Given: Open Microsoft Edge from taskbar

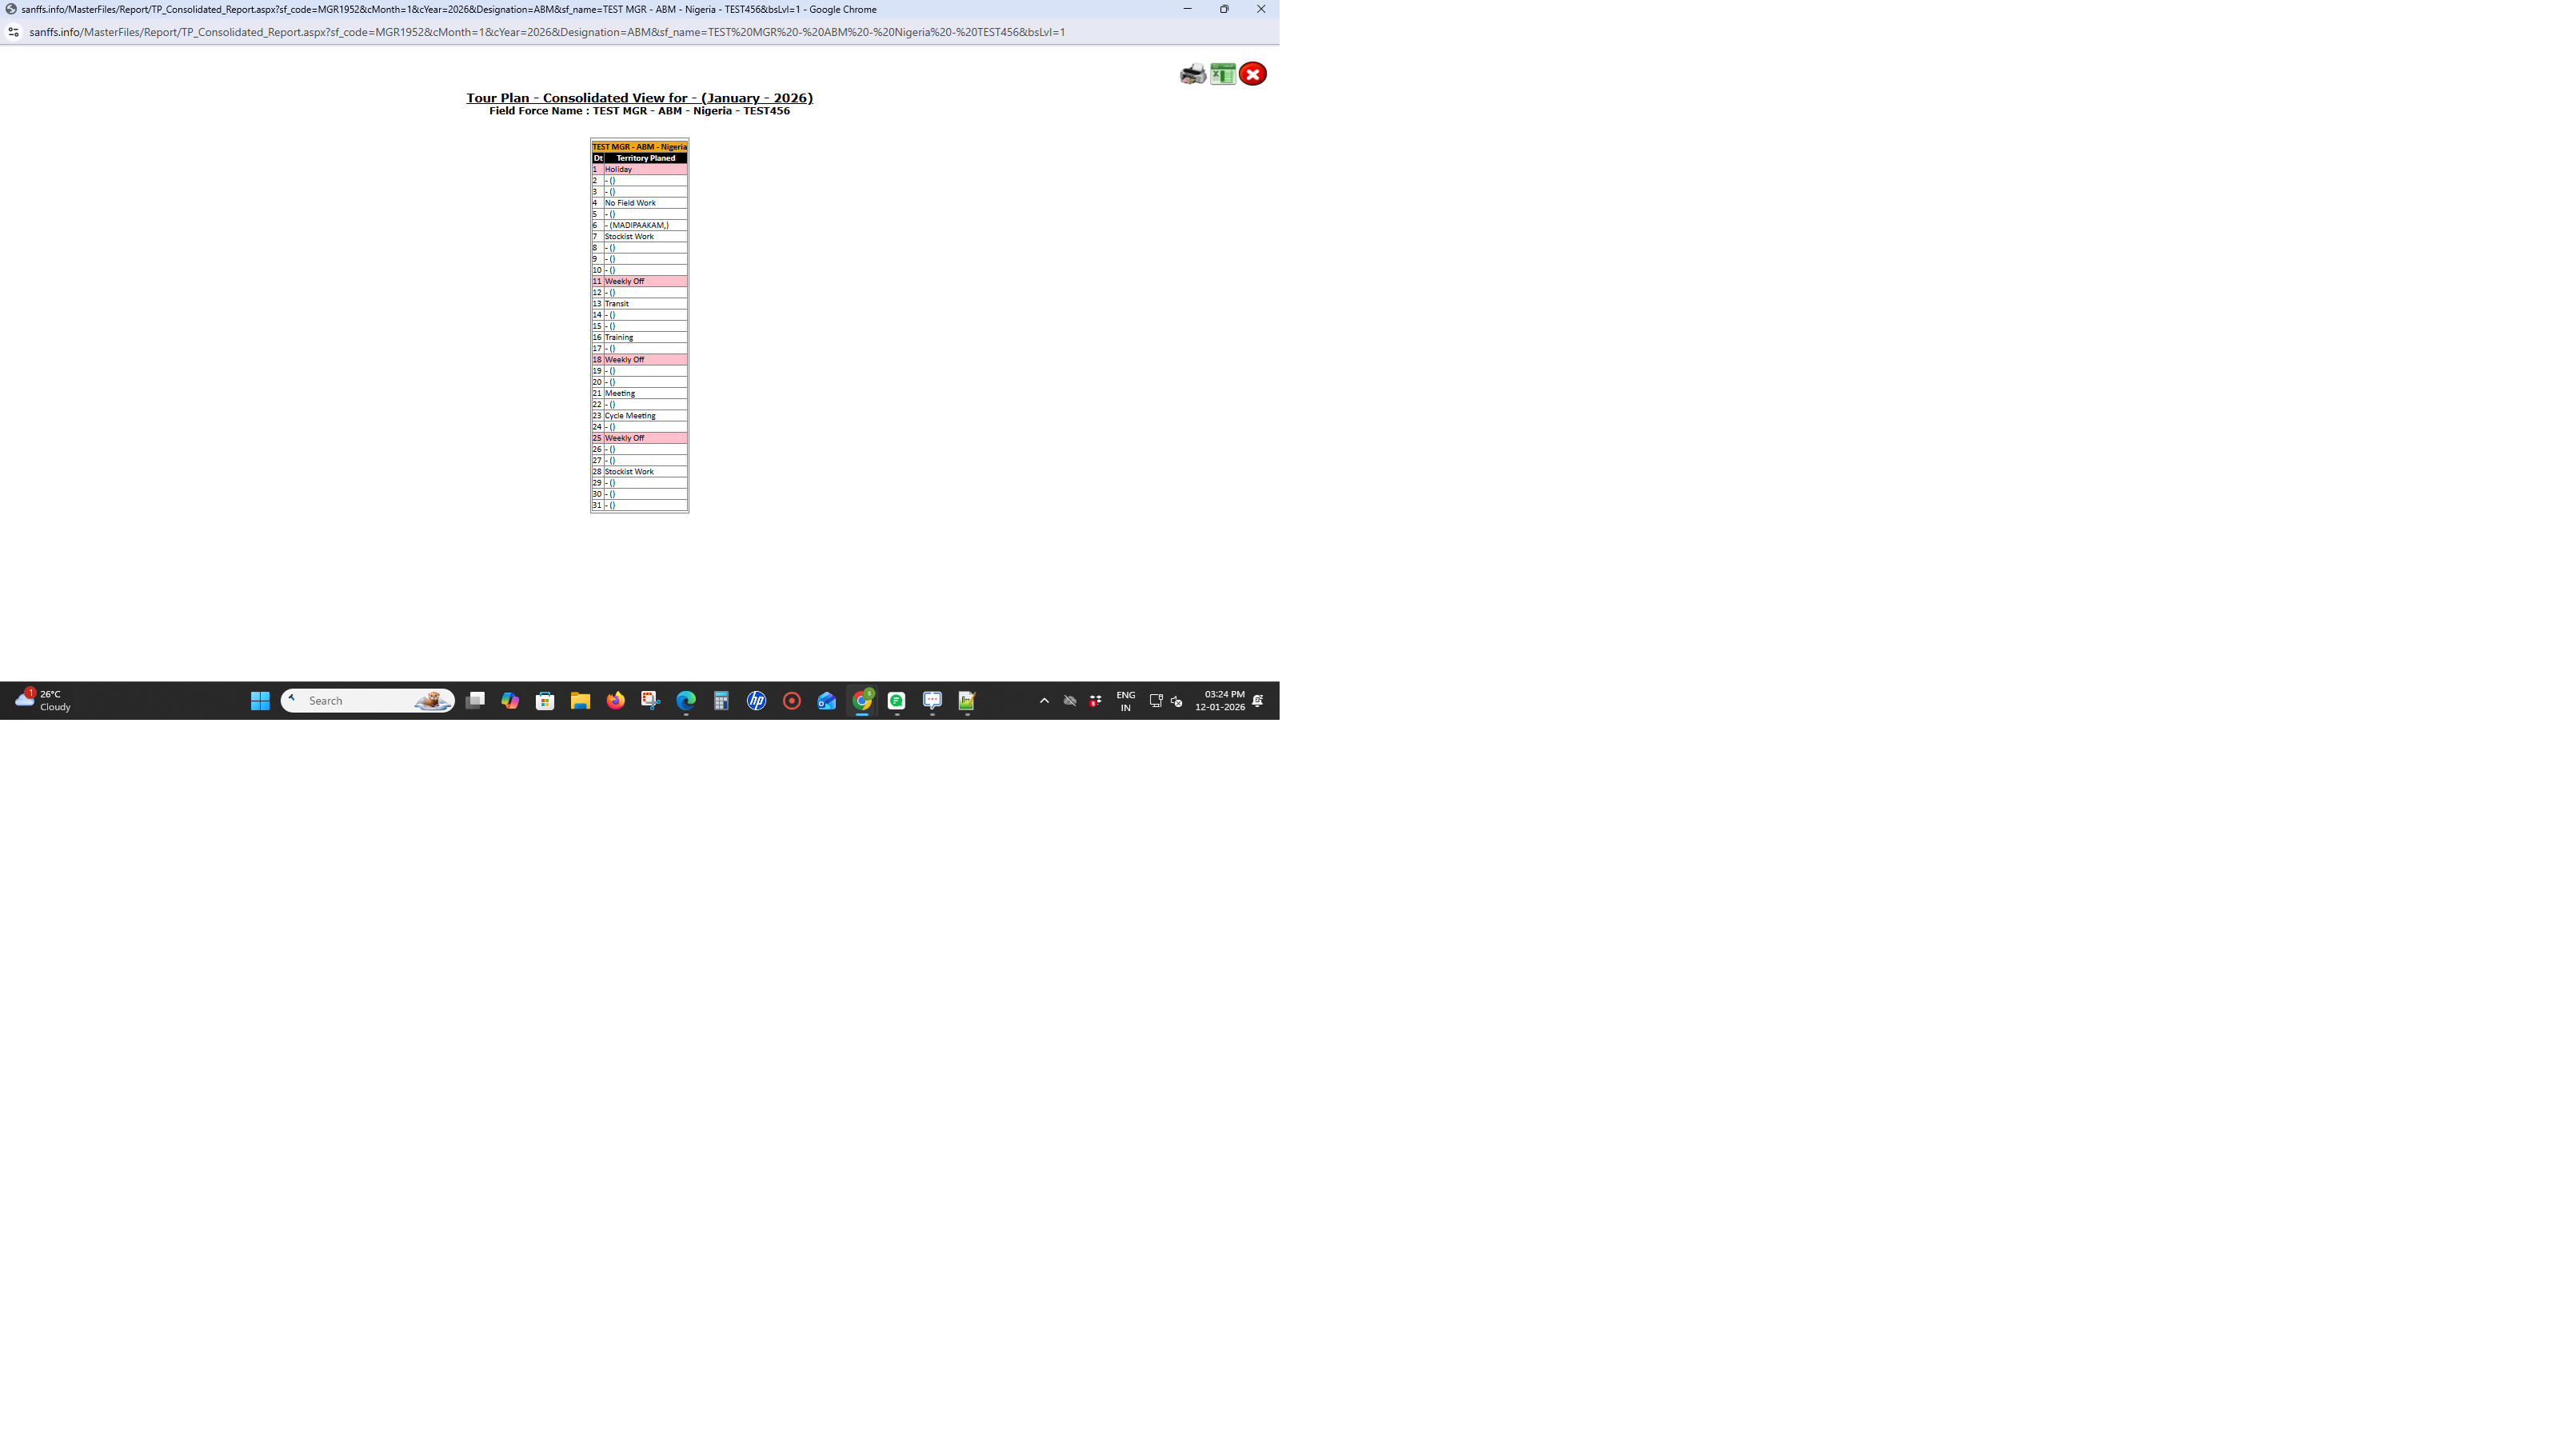Looking at the screenshot, I should [686, 701].
